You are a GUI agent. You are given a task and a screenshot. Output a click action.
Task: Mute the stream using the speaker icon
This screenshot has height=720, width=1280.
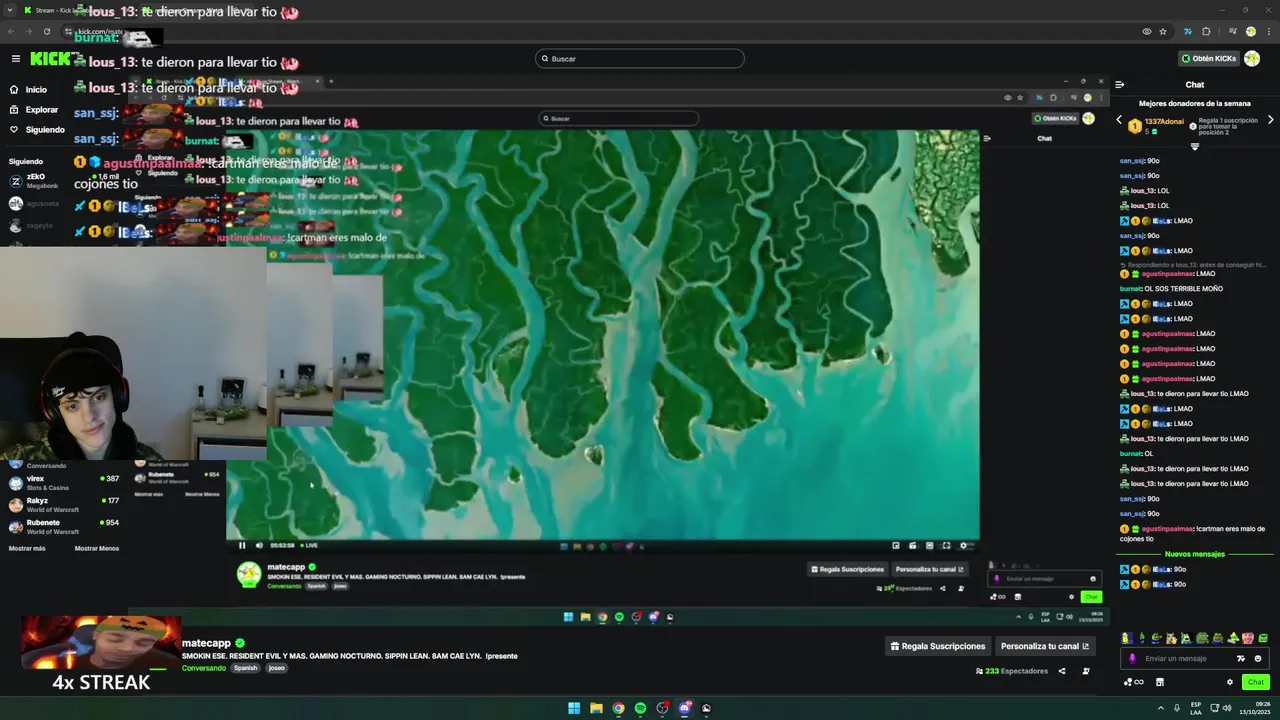coord(259,545)
